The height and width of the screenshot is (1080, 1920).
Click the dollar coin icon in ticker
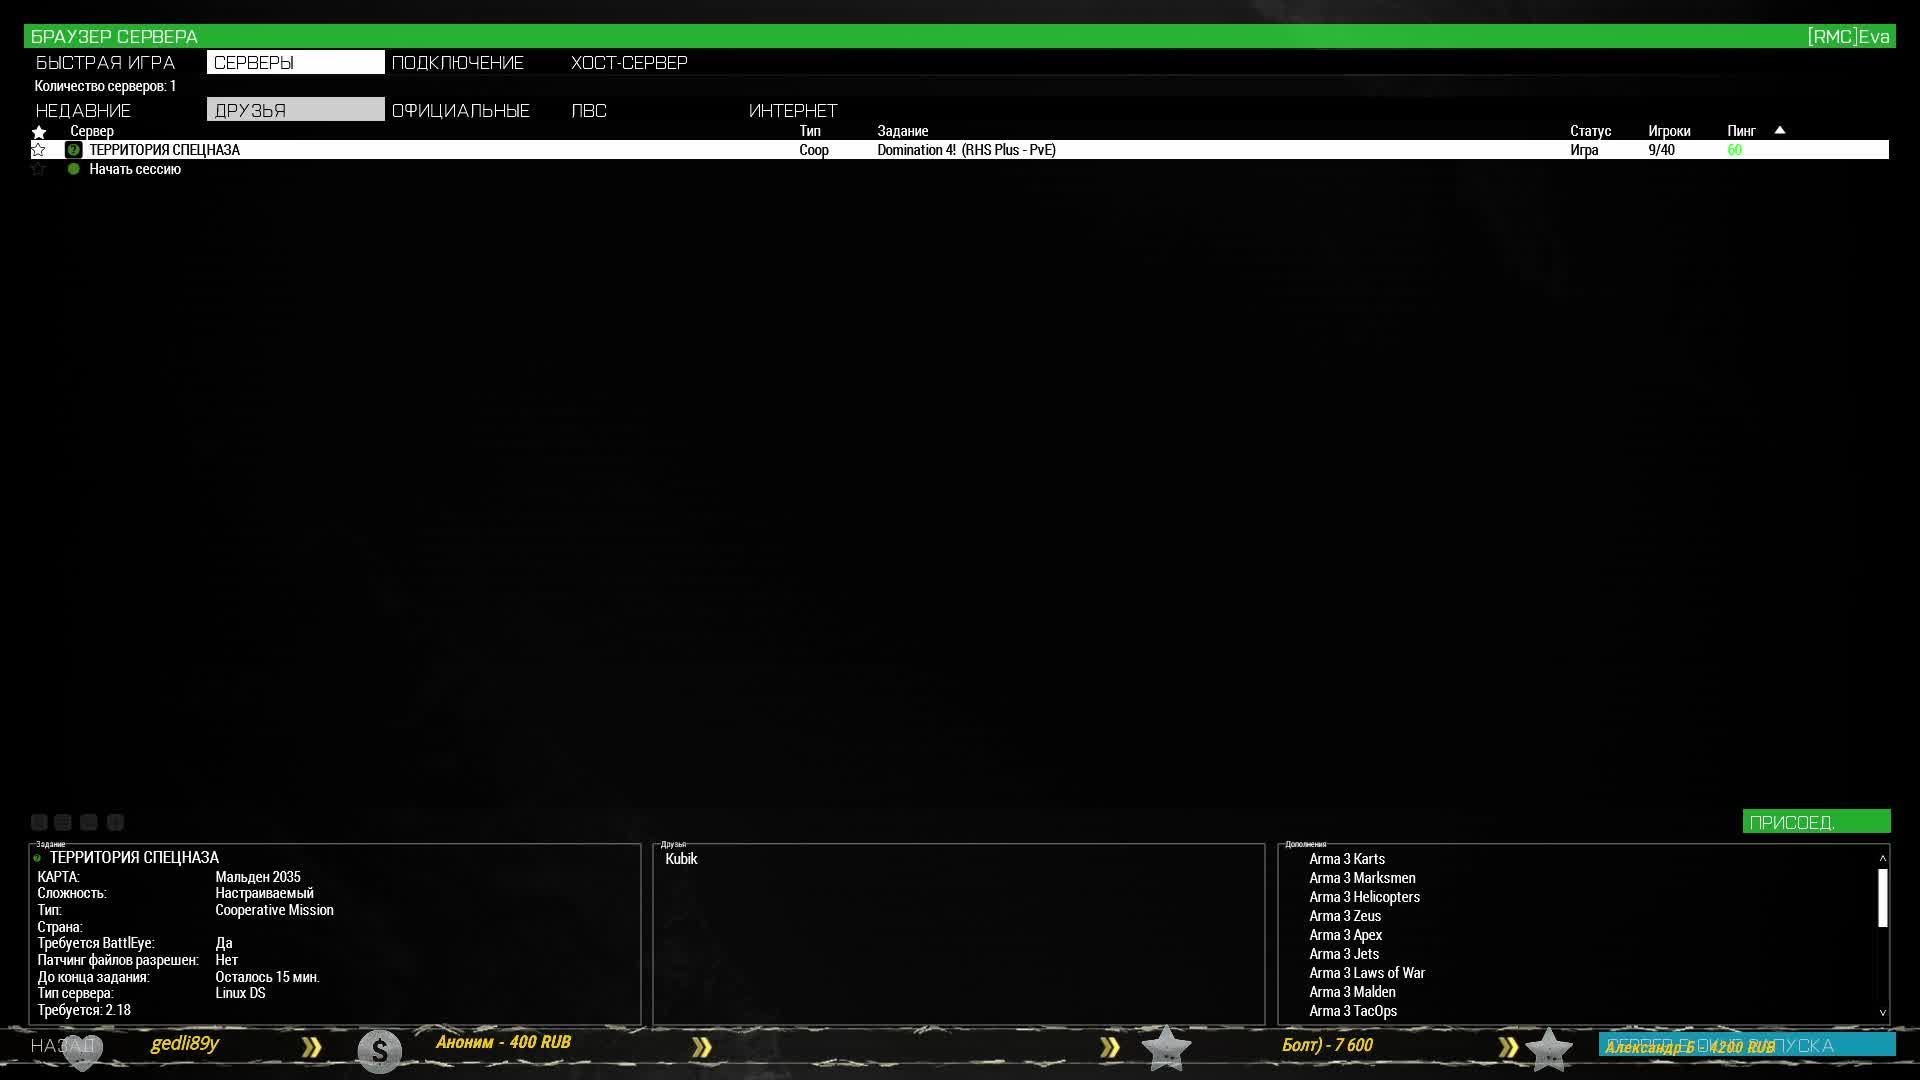coord(379,1051)
